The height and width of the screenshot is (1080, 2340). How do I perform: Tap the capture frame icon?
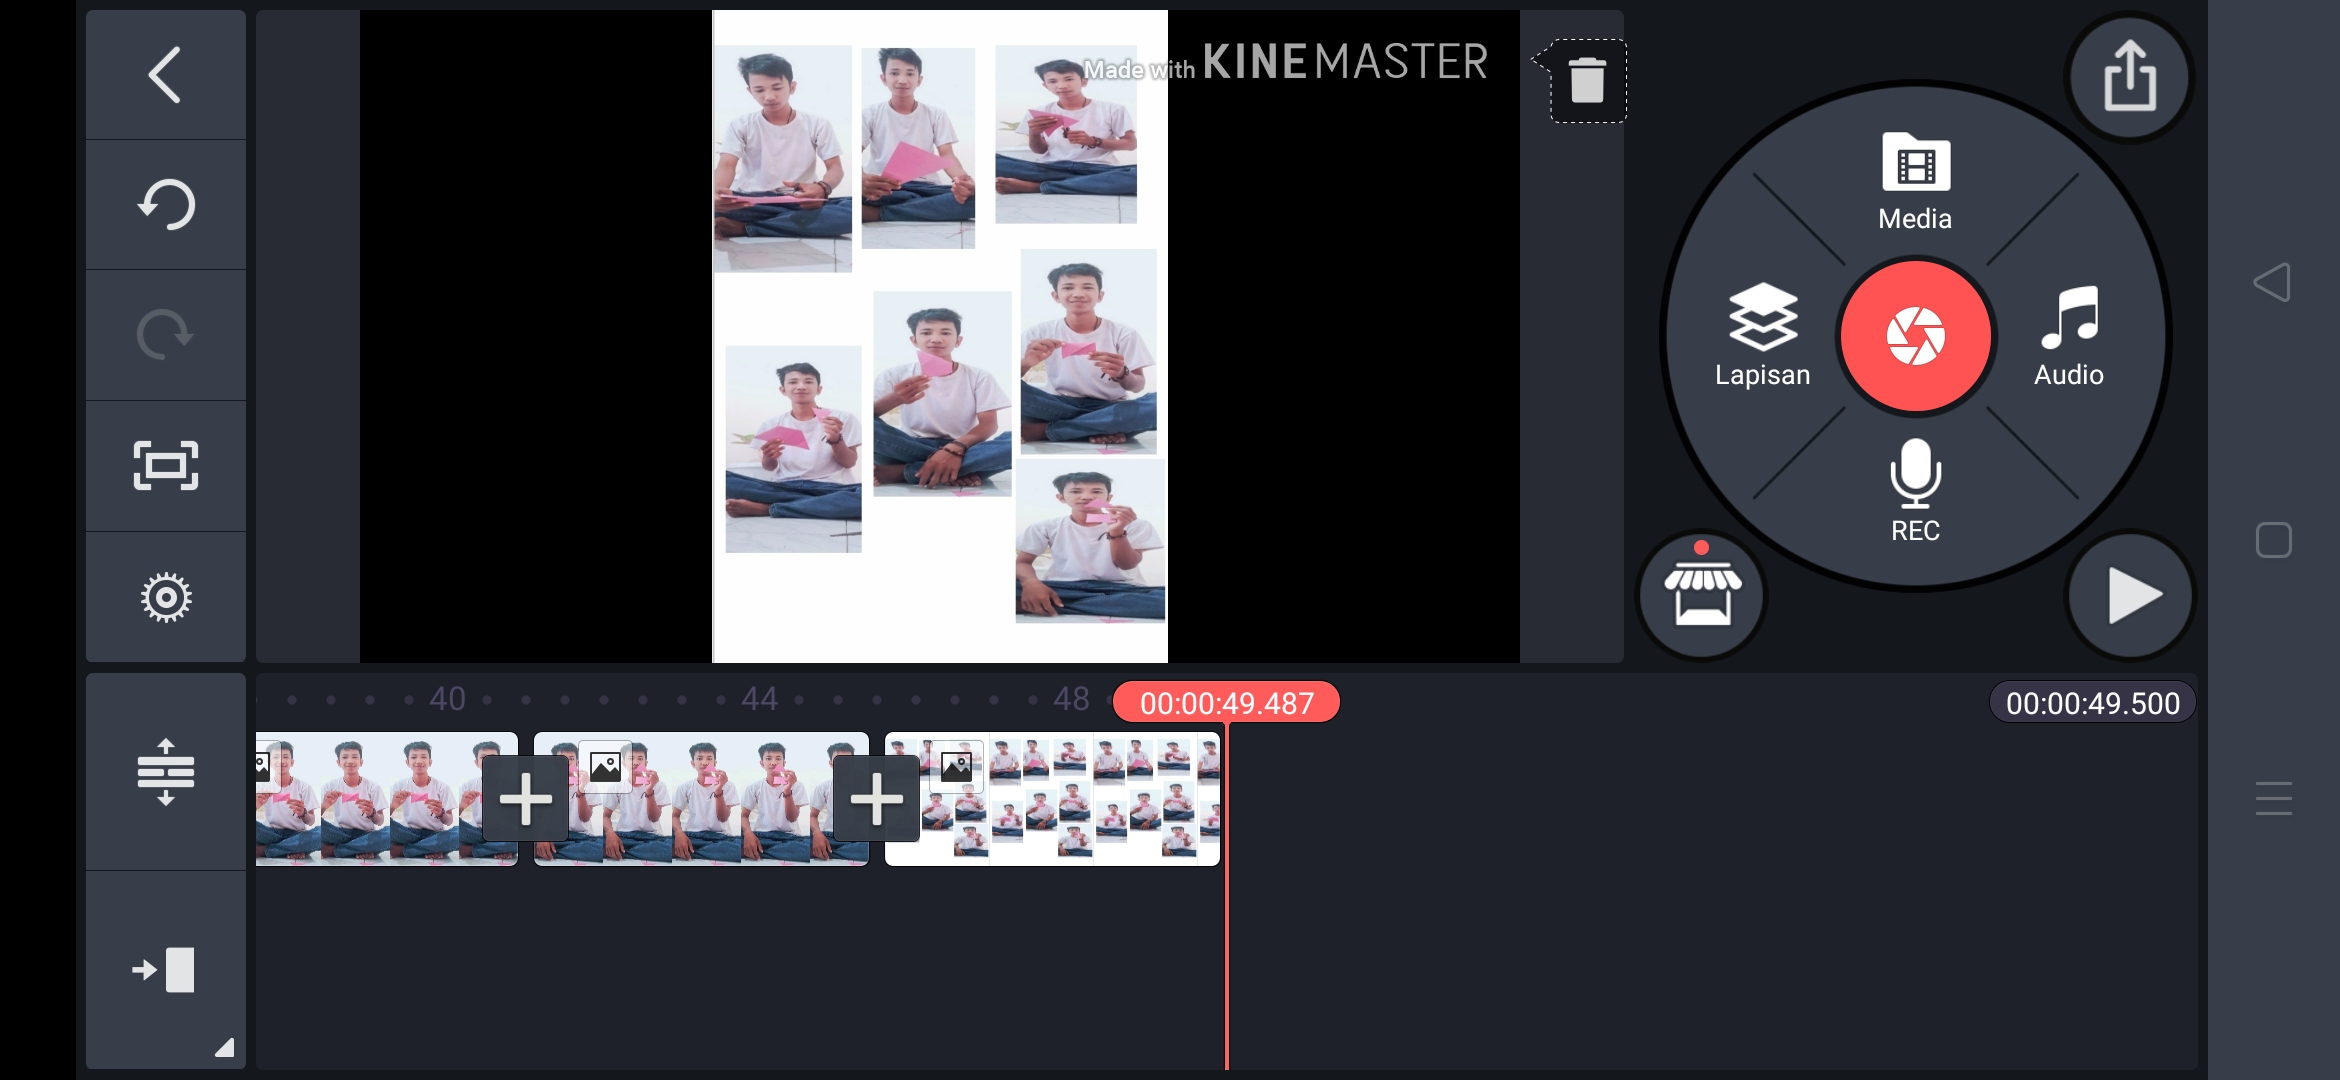coord(165,466)
